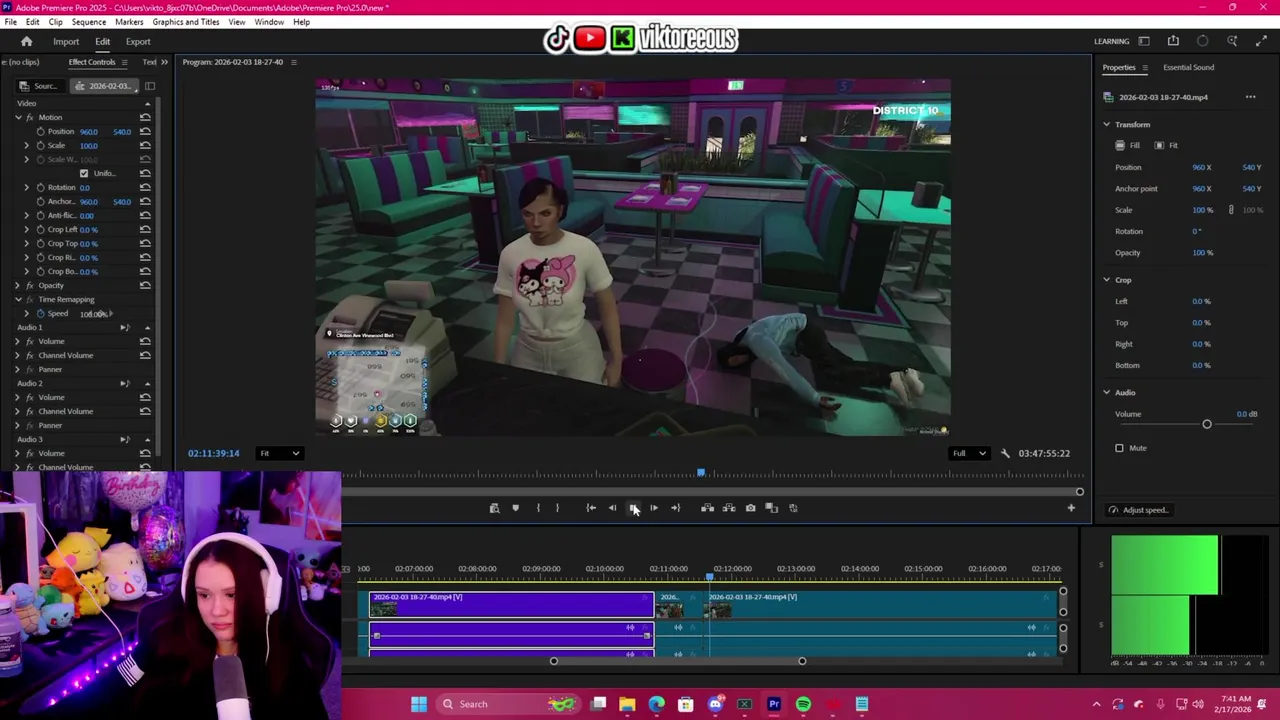This screenshot has width=1280, height=720.
Task: Toggle the timeline view in Effect Controls
Action: [150, 86]
